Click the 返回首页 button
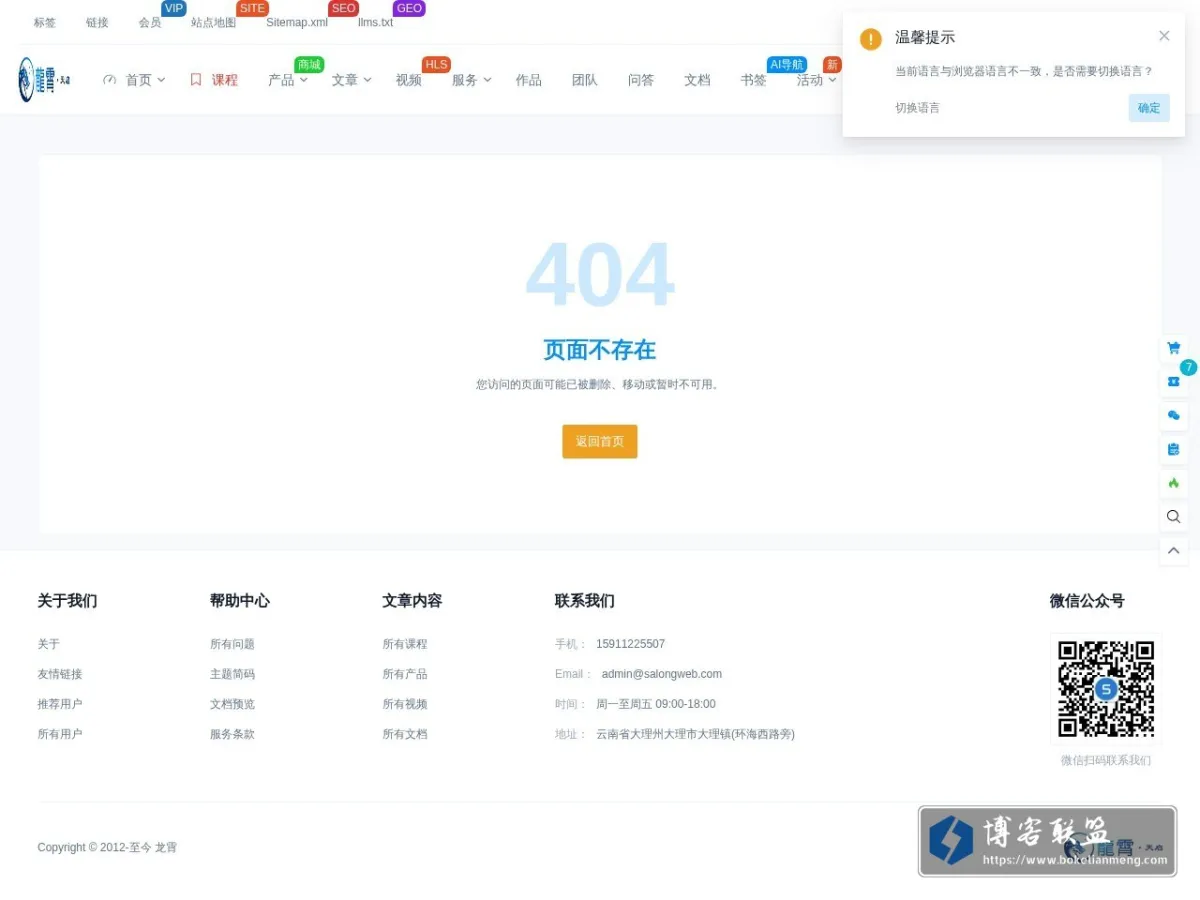 coord(600,442)
